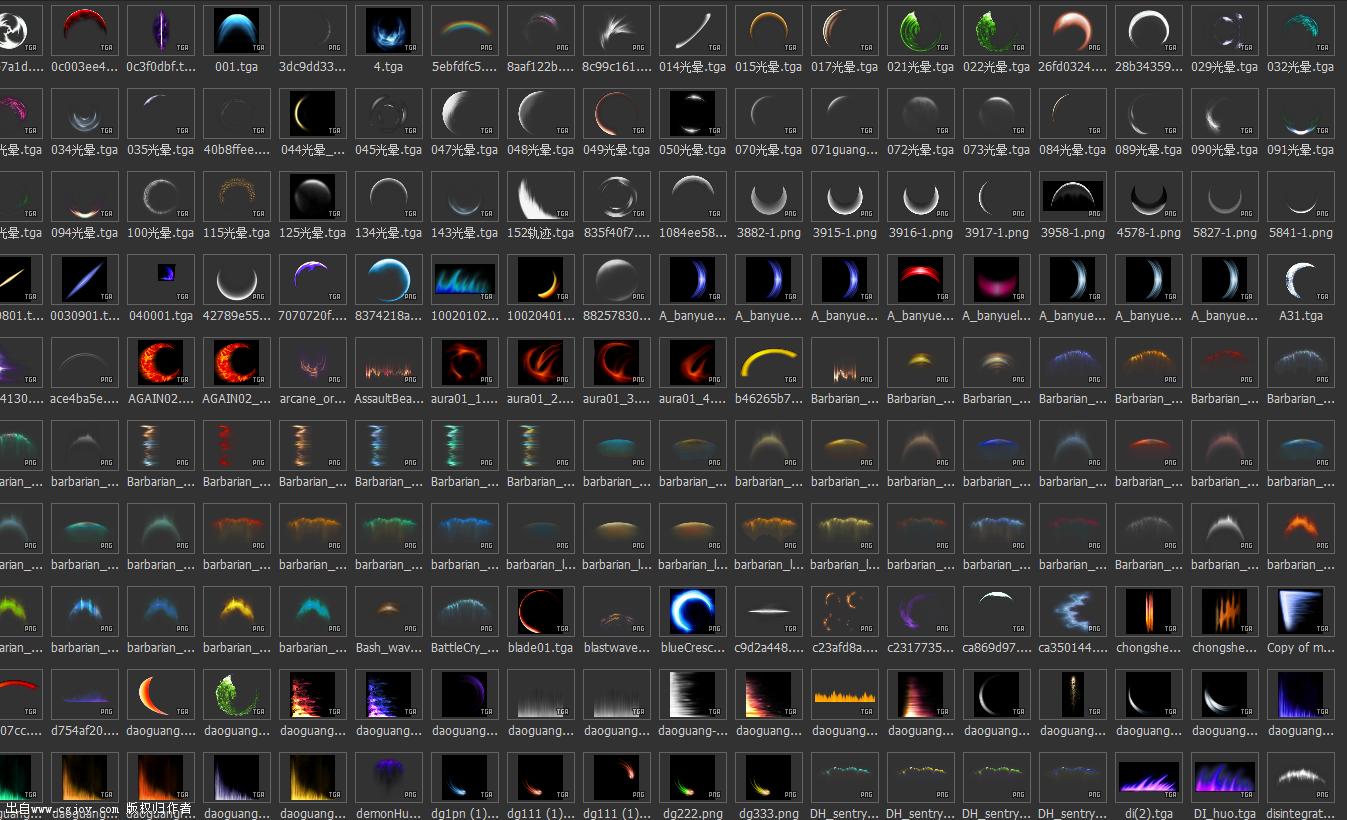The image size is (1347, 820).
Task: Open the 10020401 orange crescent thumbnail
Action: point(541,279)
